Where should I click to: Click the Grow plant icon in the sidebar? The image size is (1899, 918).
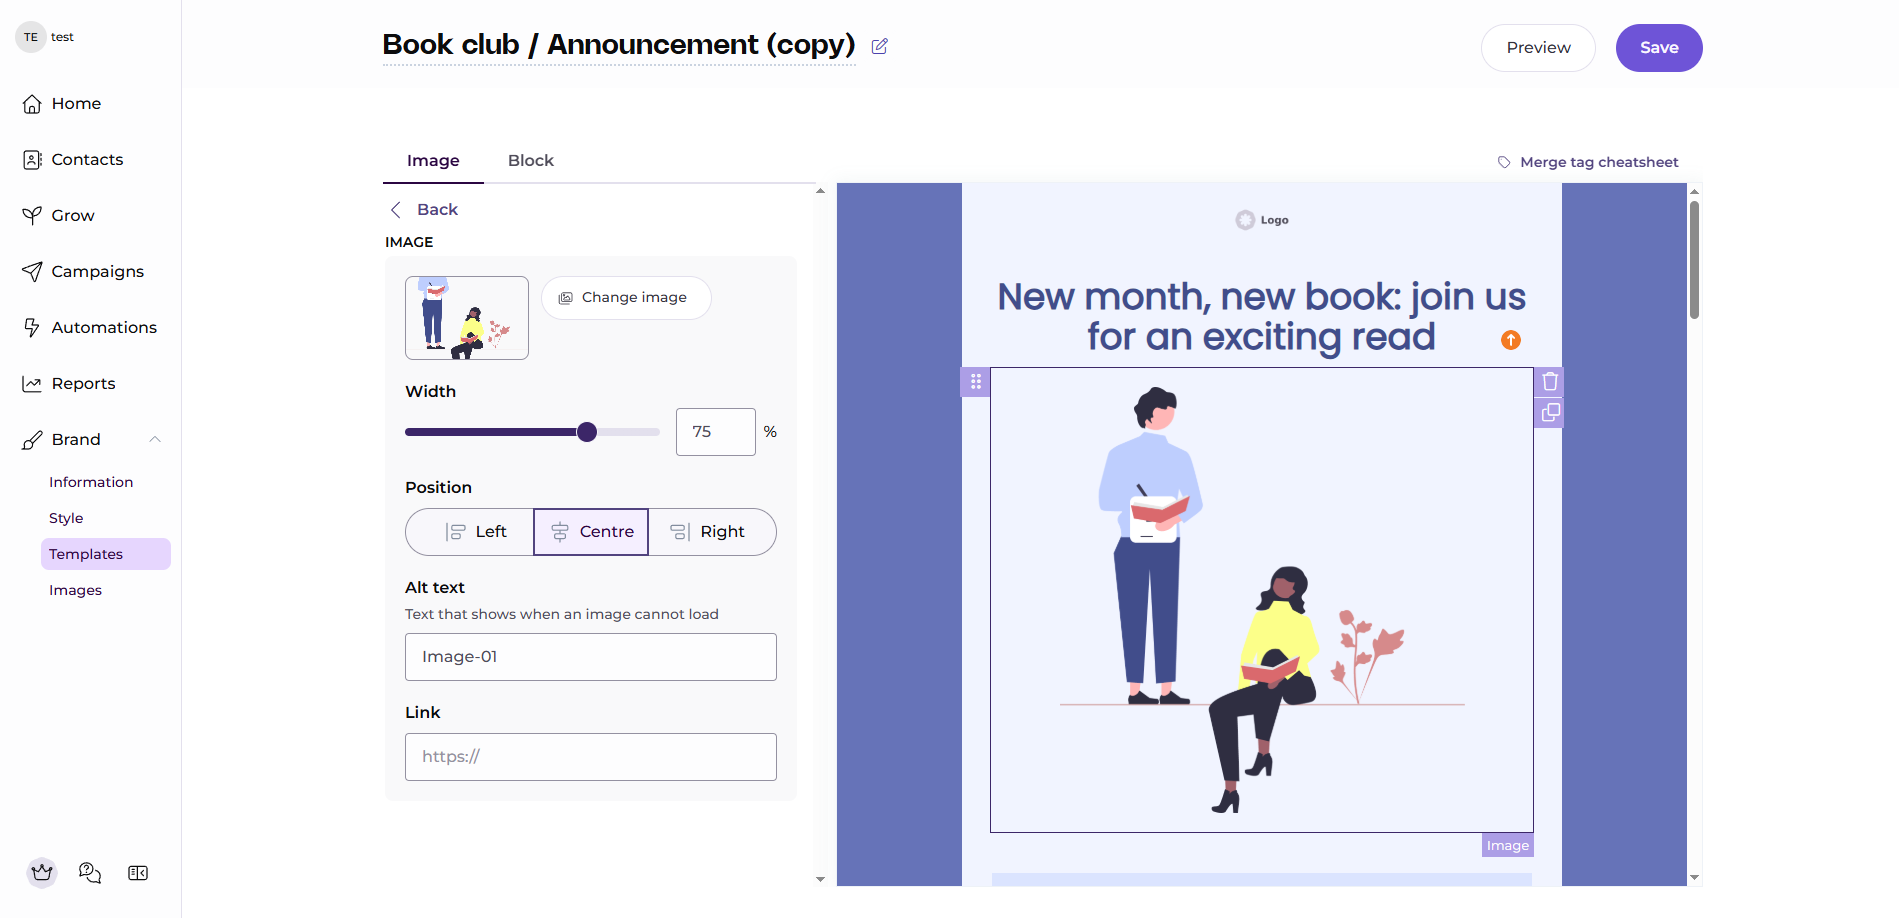tap(32, 216)
